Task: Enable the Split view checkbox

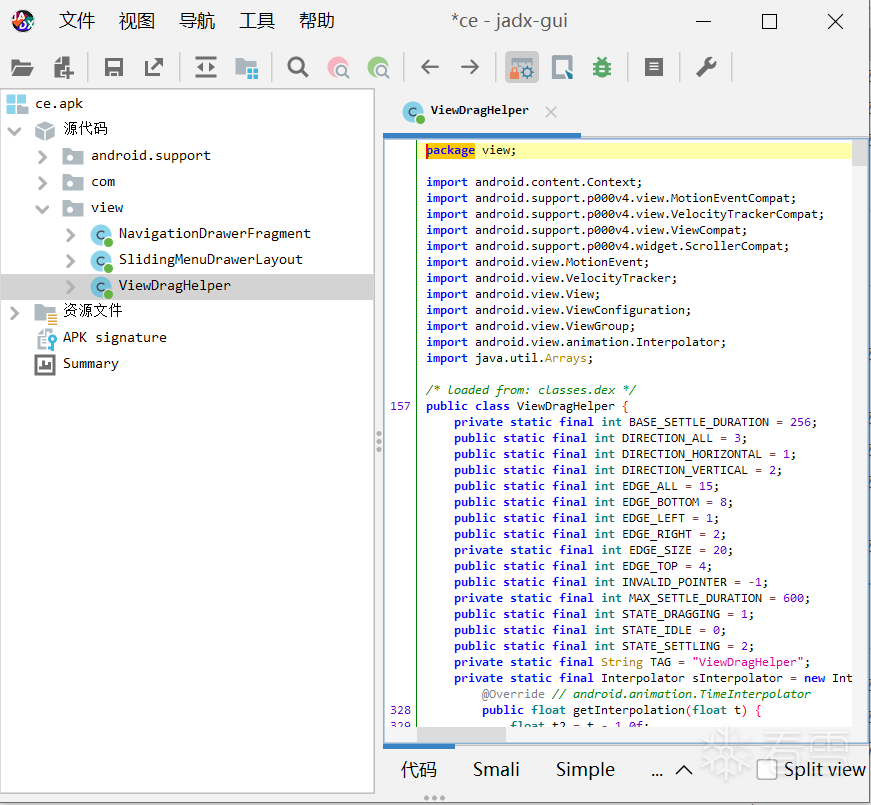Action: [767, 769]
